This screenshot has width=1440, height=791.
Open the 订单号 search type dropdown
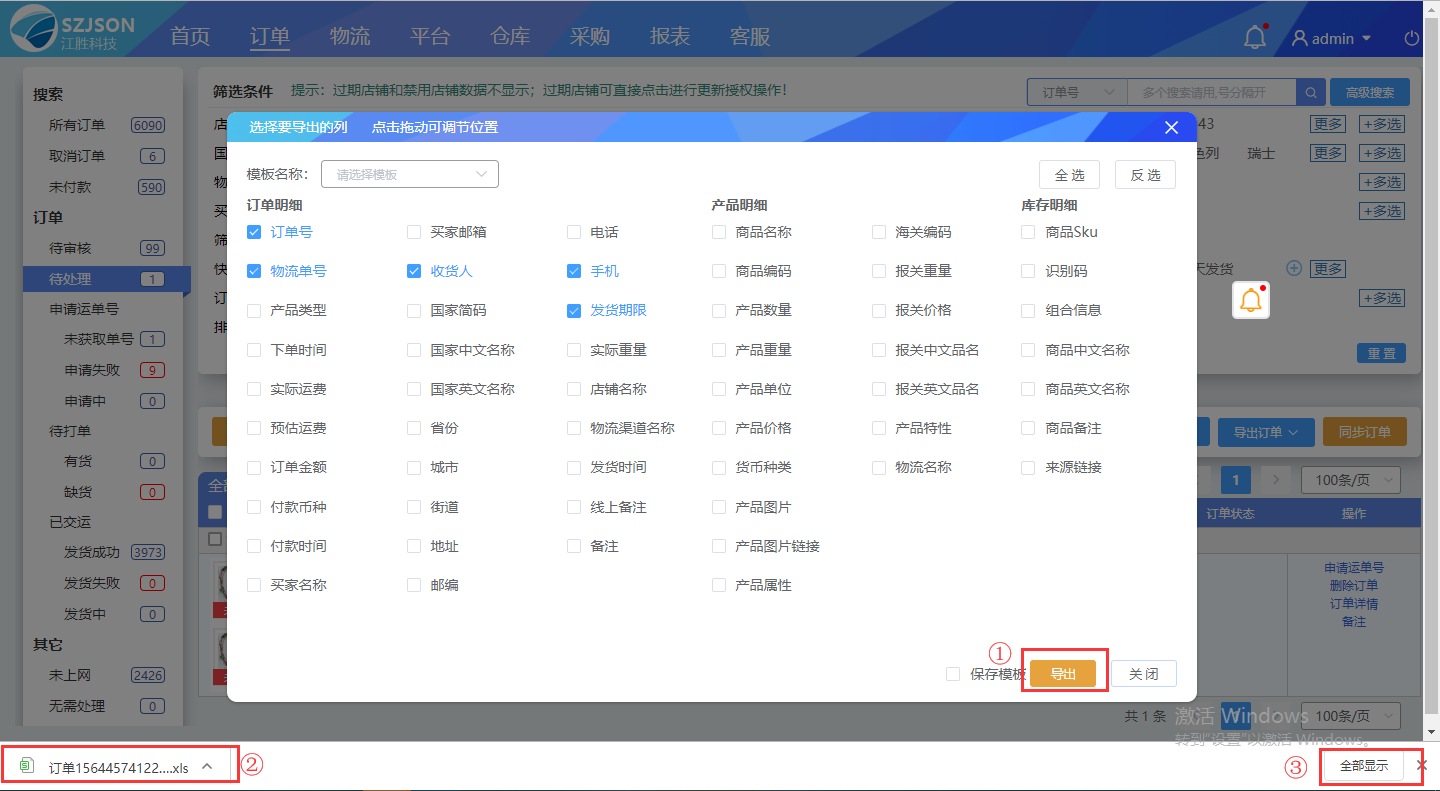1077,92
